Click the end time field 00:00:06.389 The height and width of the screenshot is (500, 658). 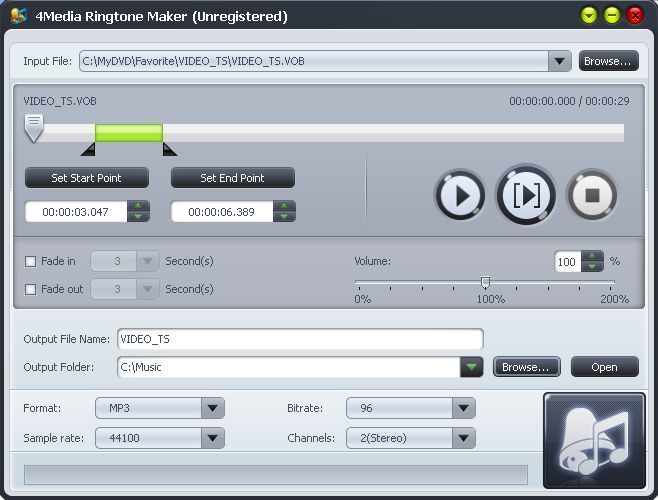[222, 212]
